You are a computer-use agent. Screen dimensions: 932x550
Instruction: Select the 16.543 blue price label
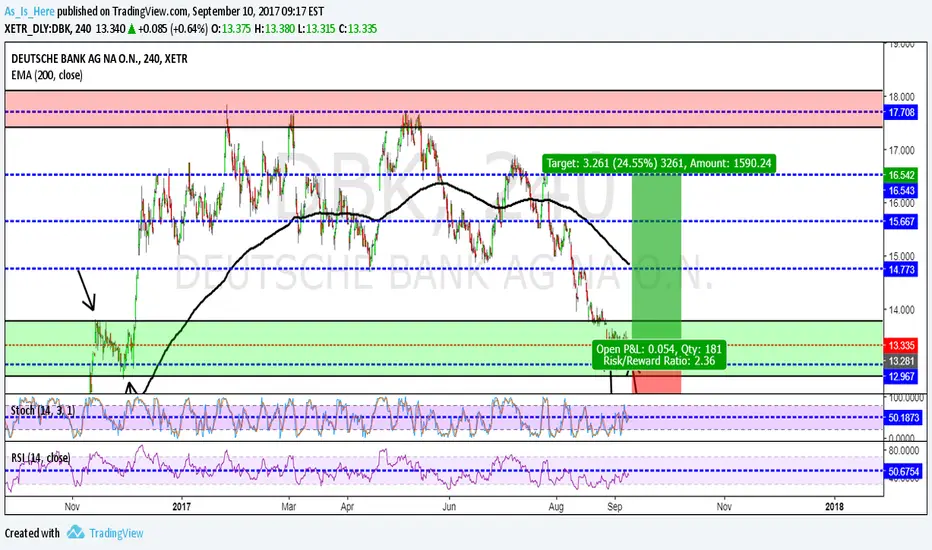pyautogui.click(x=901, y=190)
